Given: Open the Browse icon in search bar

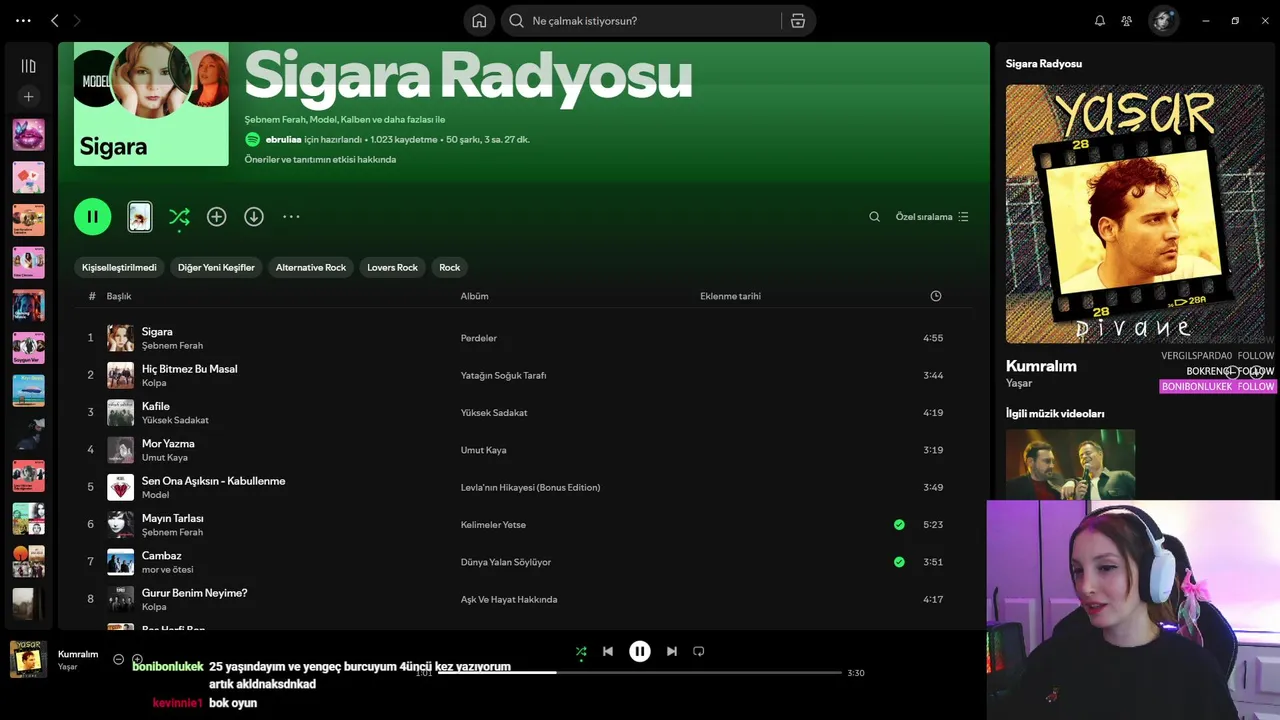Looking at the screenshot, I should click(798, 21).
